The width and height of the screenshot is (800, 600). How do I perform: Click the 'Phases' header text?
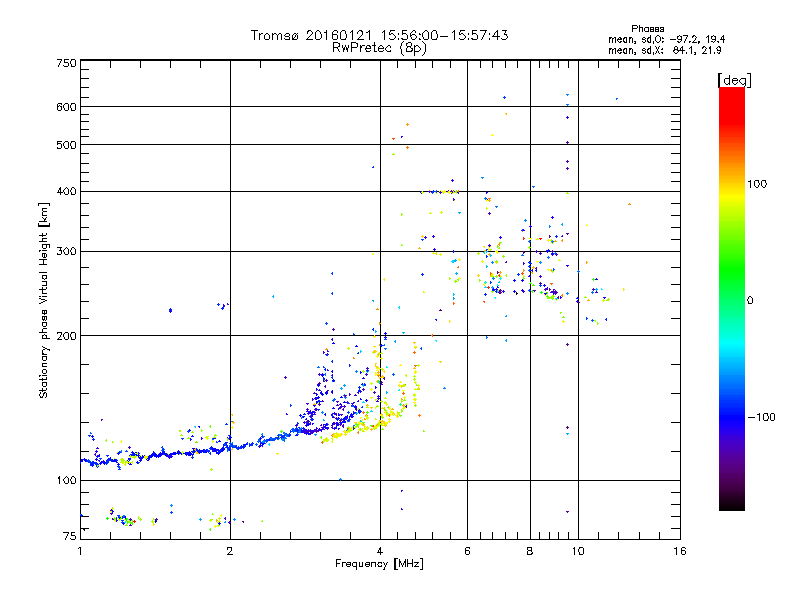coord(647,29)
